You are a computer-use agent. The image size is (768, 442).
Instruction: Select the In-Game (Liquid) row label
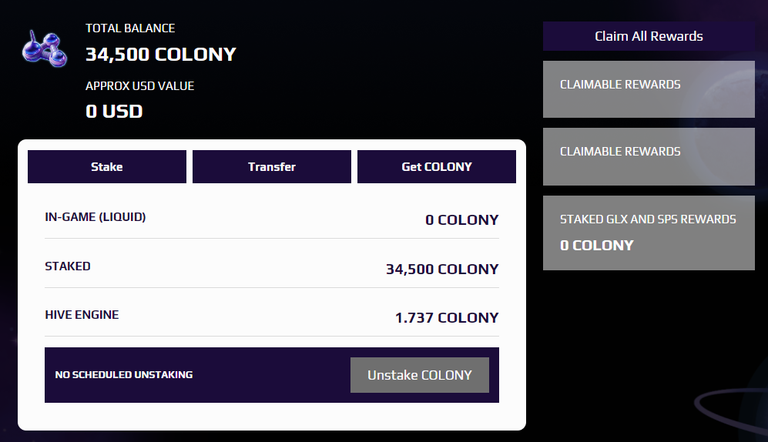[x=96, y=217]
